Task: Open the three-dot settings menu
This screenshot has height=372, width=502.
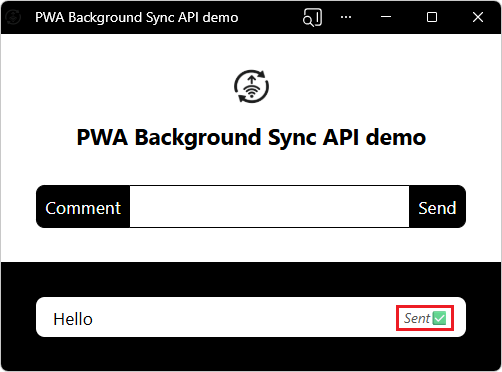Action: coord(346,17)
